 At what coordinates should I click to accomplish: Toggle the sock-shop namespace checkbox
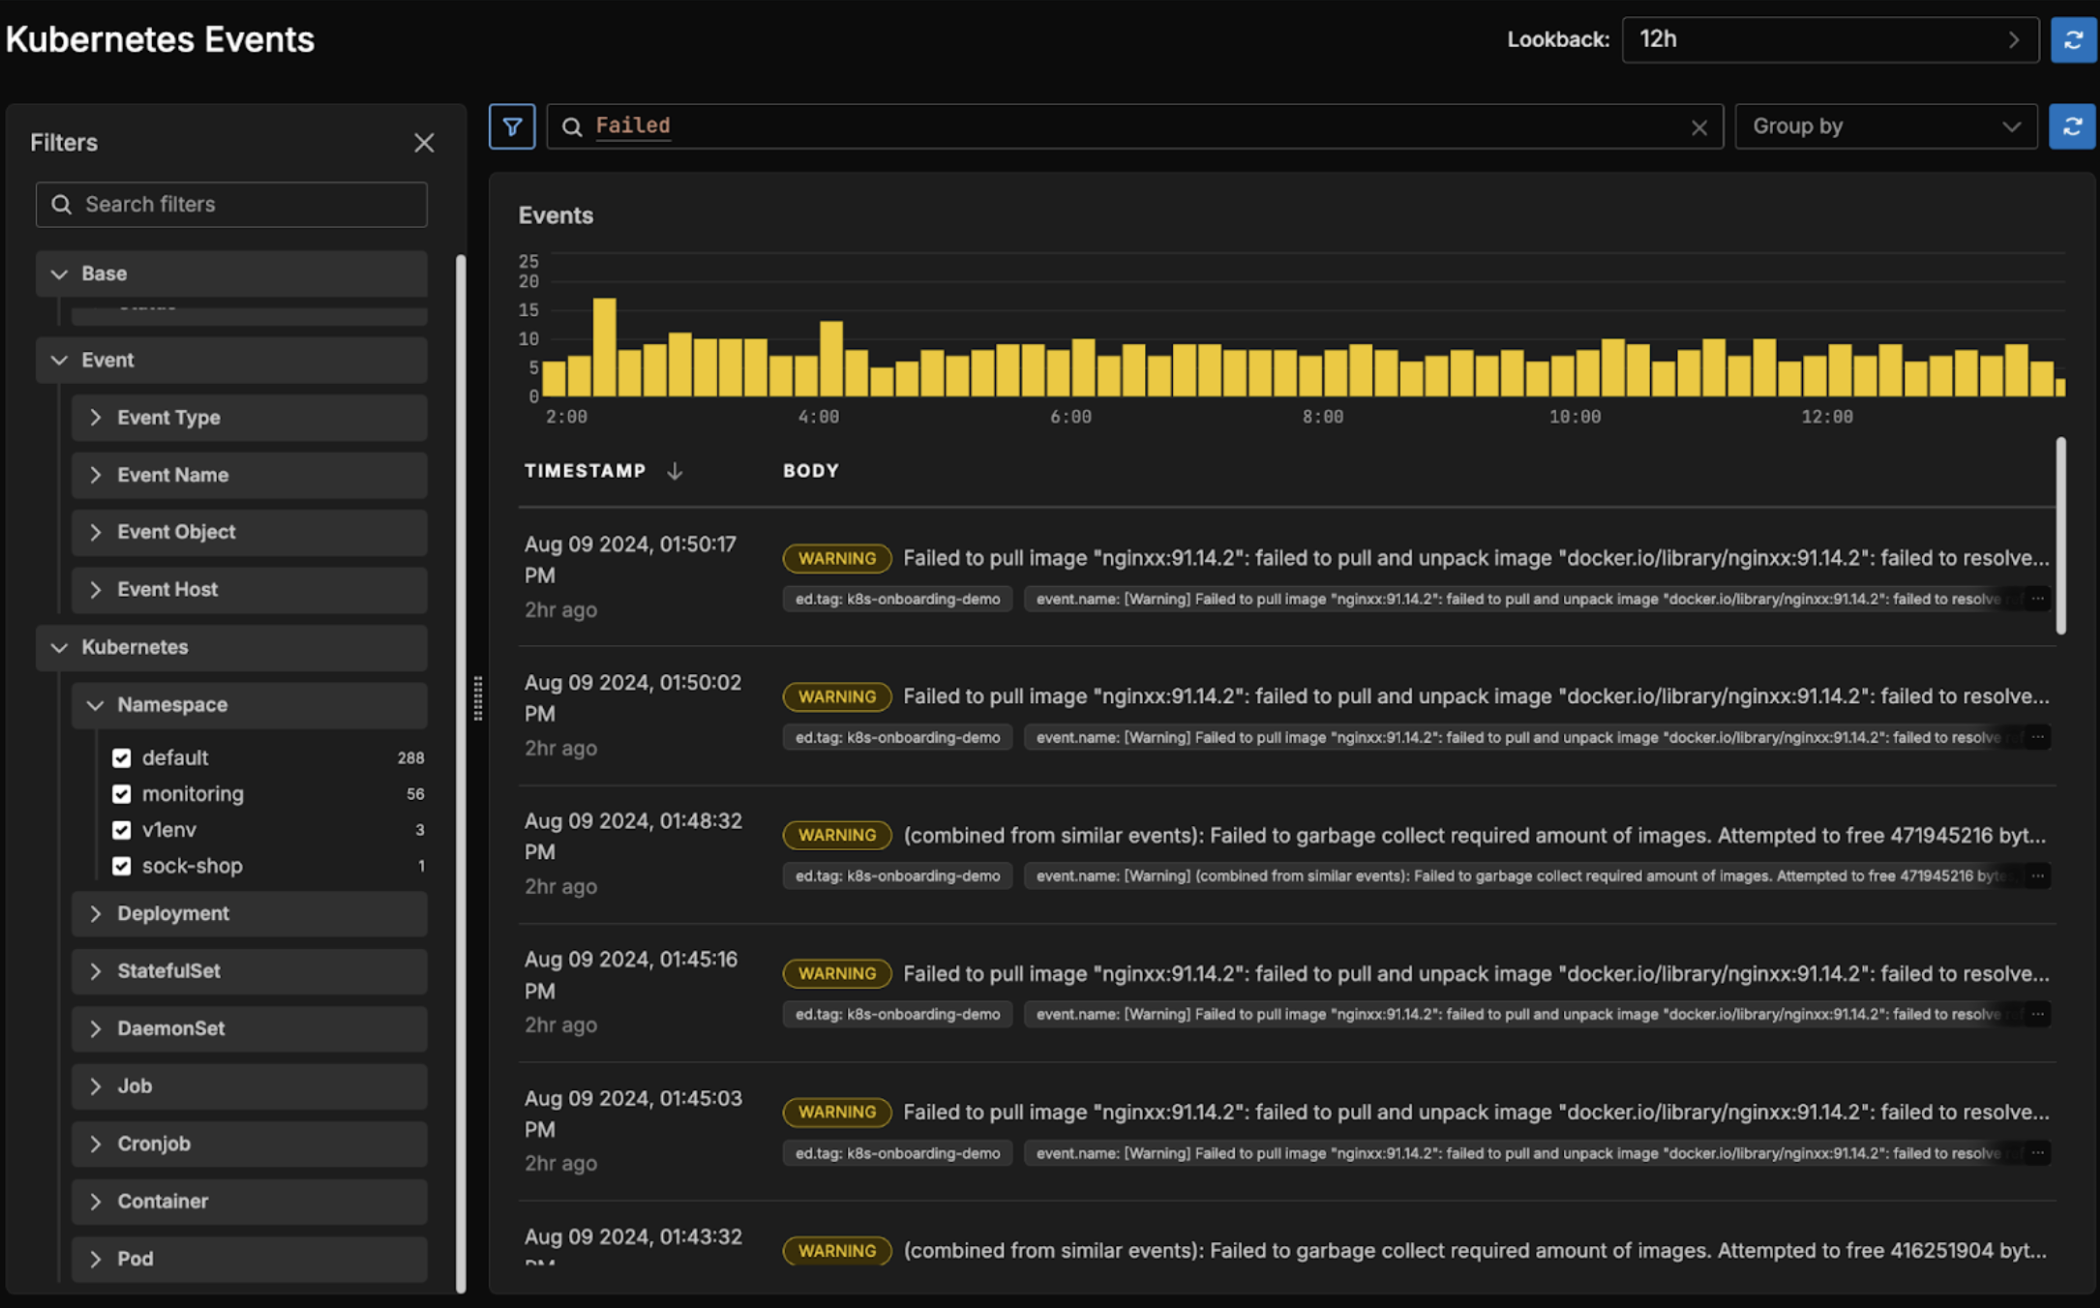[x=122, y=865]
